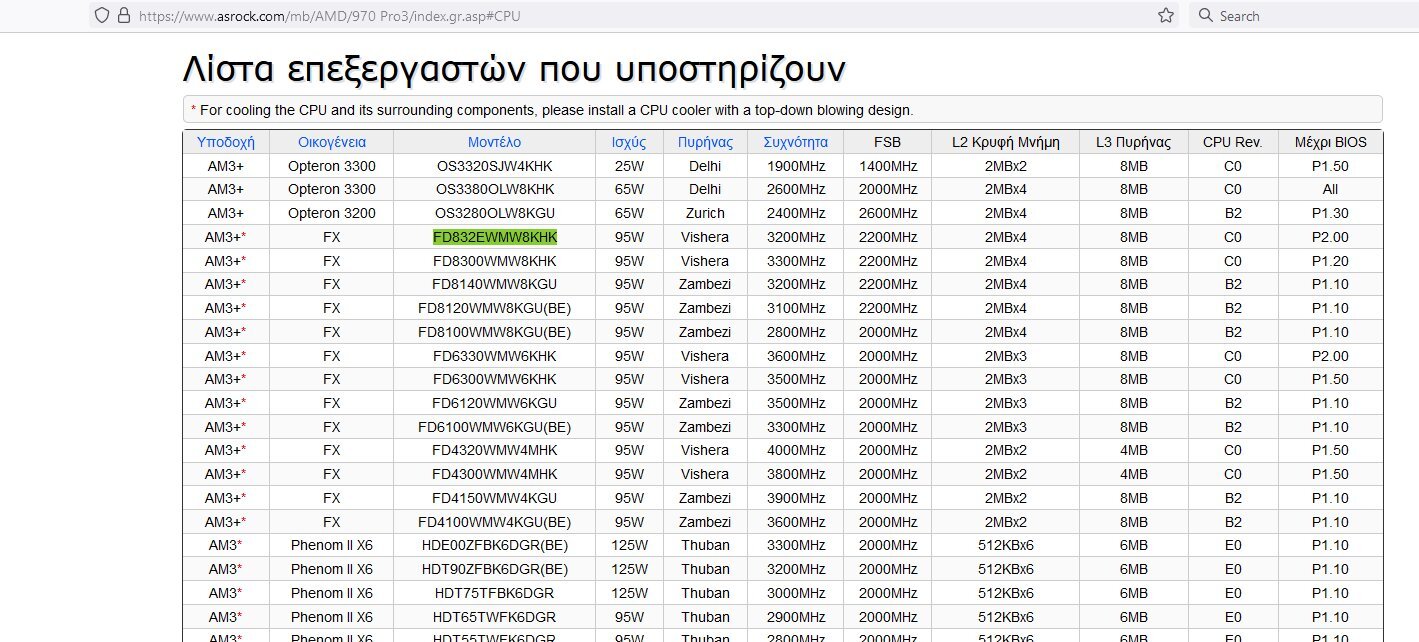The height and width of the screenshot is (642, 1419).
Task: Sort table by Πυρήνας column header
Action: point(705,142)
